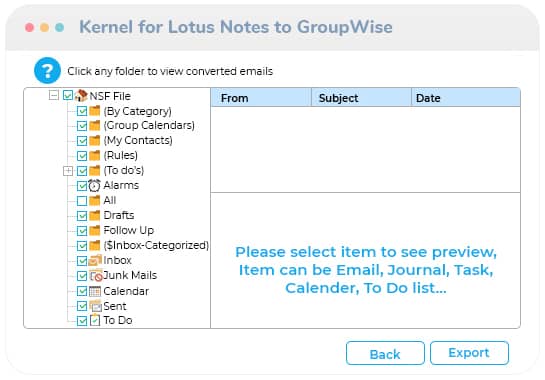Open the Inbox folder icon
This screenshot has width=545, height=380.
pyautogui.click(x=95, y=260)
